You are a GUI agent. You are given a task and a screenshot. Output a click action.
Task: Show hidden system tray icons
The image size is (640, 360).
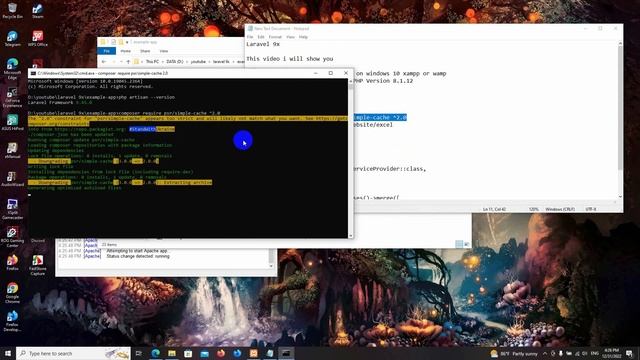point(545,353)
